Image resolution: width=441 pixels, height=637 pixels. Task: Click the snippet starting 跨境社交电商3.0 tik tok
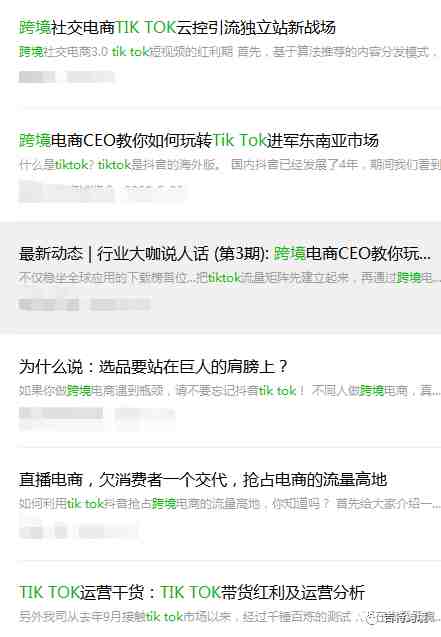[x=228, y=52]
